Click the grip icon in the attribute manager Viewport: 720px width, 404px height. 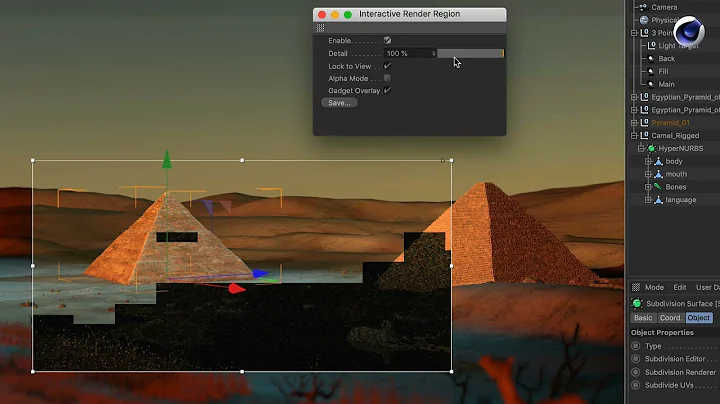(636, 287)
